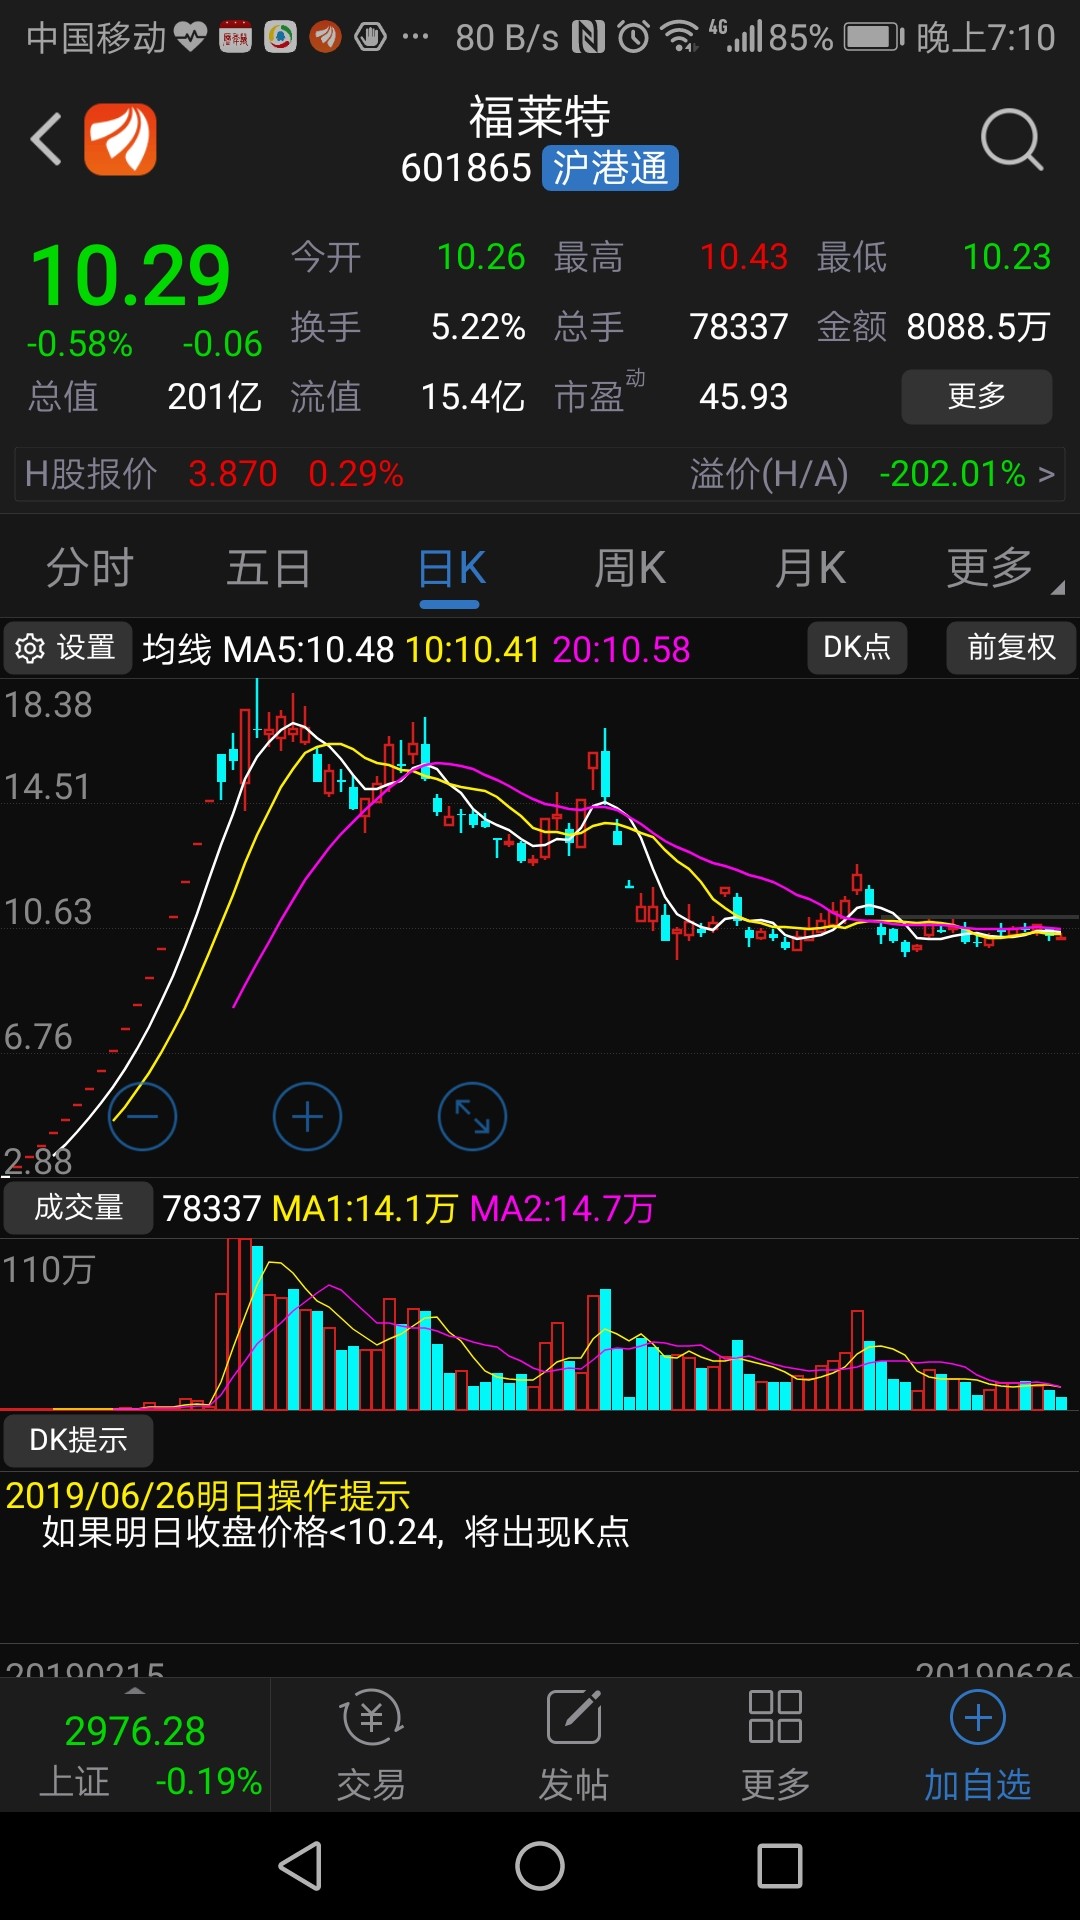Expand H-share premium details arrow
Screen dimensions: 1080x1920
pos(1046,474)
